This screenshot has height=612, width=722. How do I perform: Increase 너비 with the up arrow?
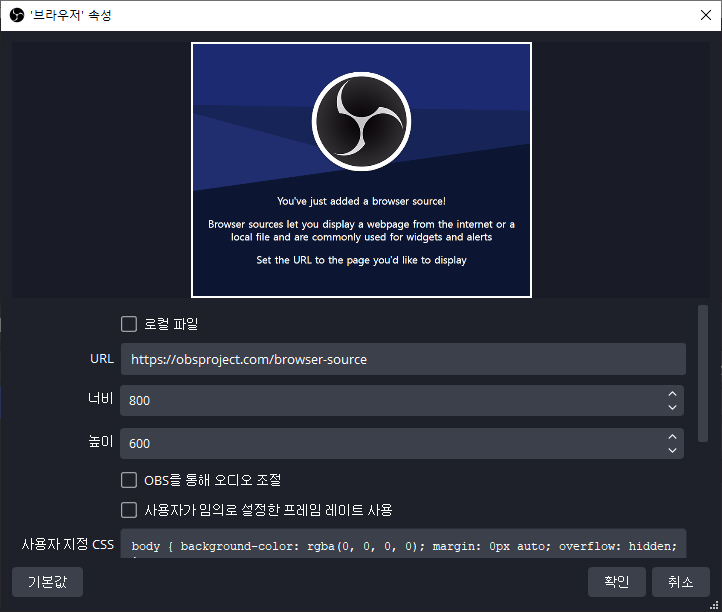click(672, 394)
